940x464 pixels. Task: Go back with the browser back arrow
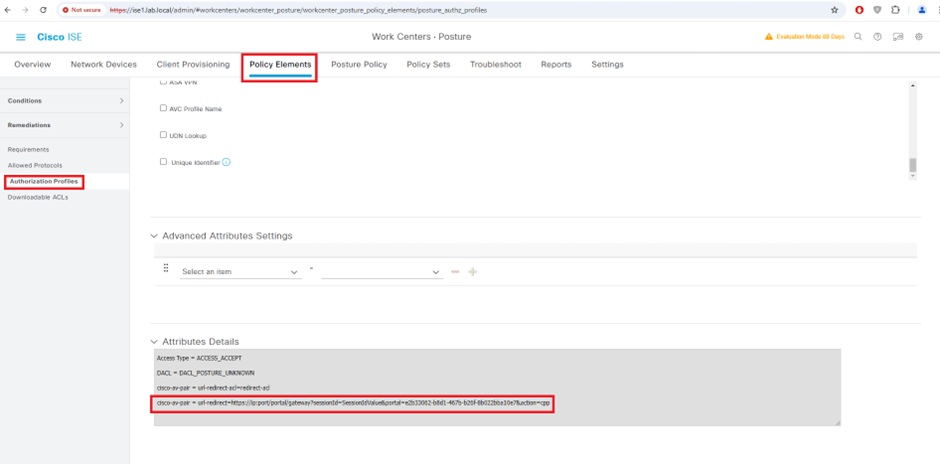[7, 10]
